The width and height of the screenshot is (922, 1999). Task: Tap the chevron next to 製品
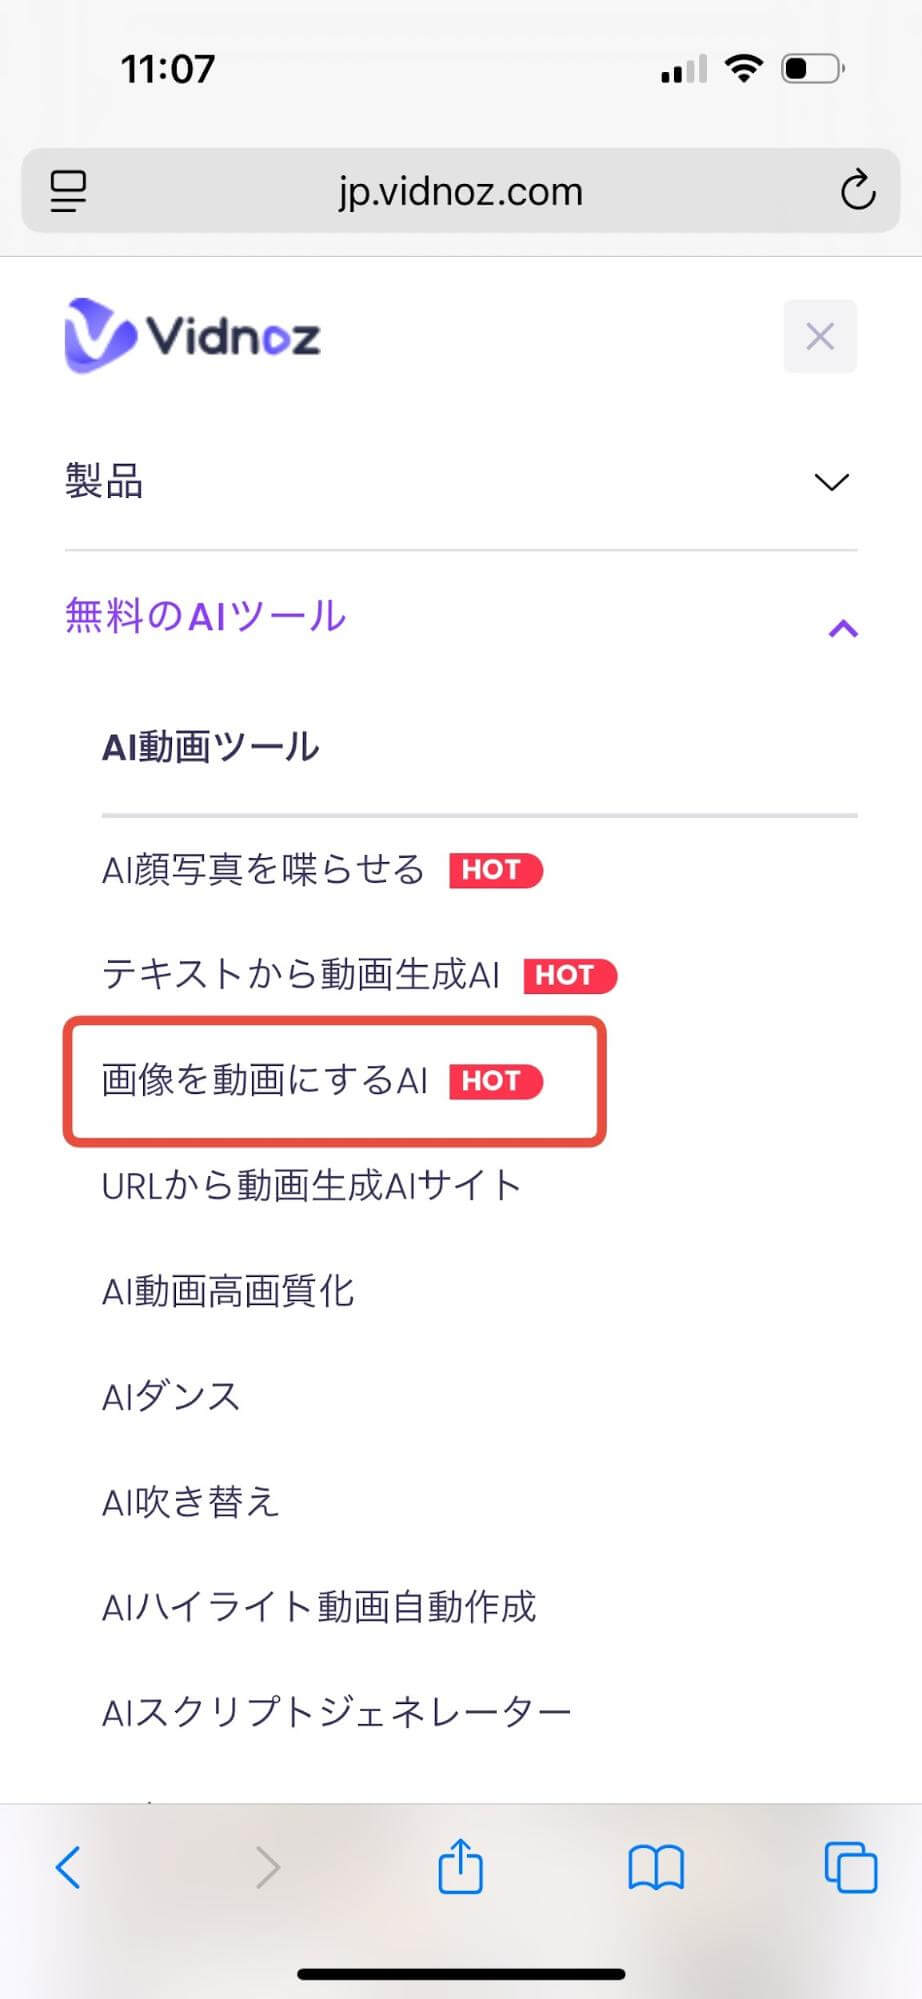tap(832, 482)
